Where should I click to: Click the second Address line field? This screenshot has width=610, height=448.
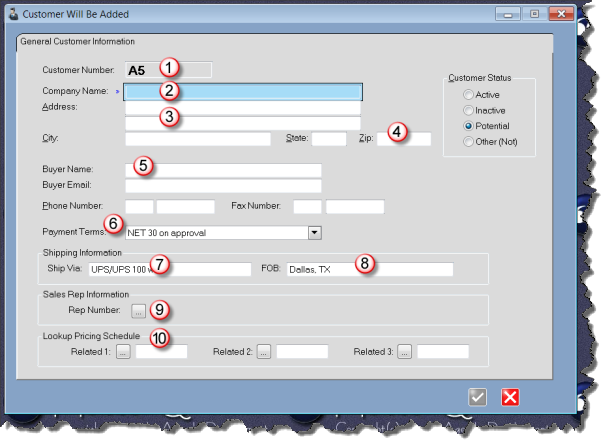[x=243, y=123]
